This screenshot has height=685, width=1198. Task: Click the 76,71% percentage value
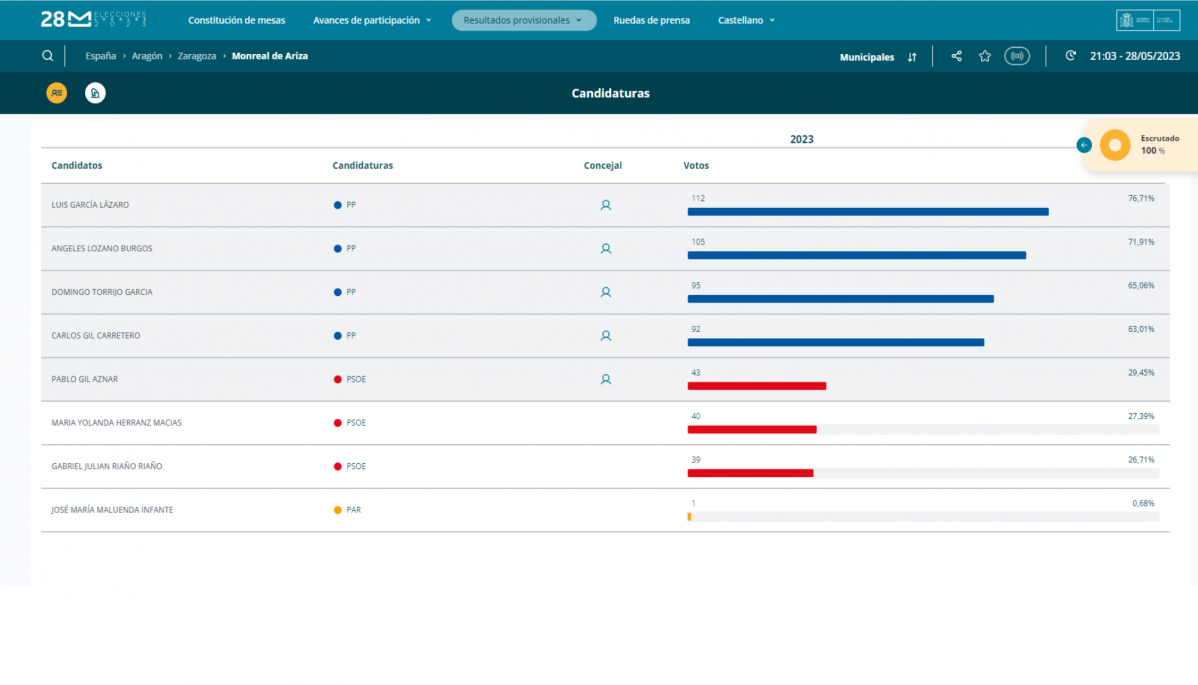[x=1141, y=198]
